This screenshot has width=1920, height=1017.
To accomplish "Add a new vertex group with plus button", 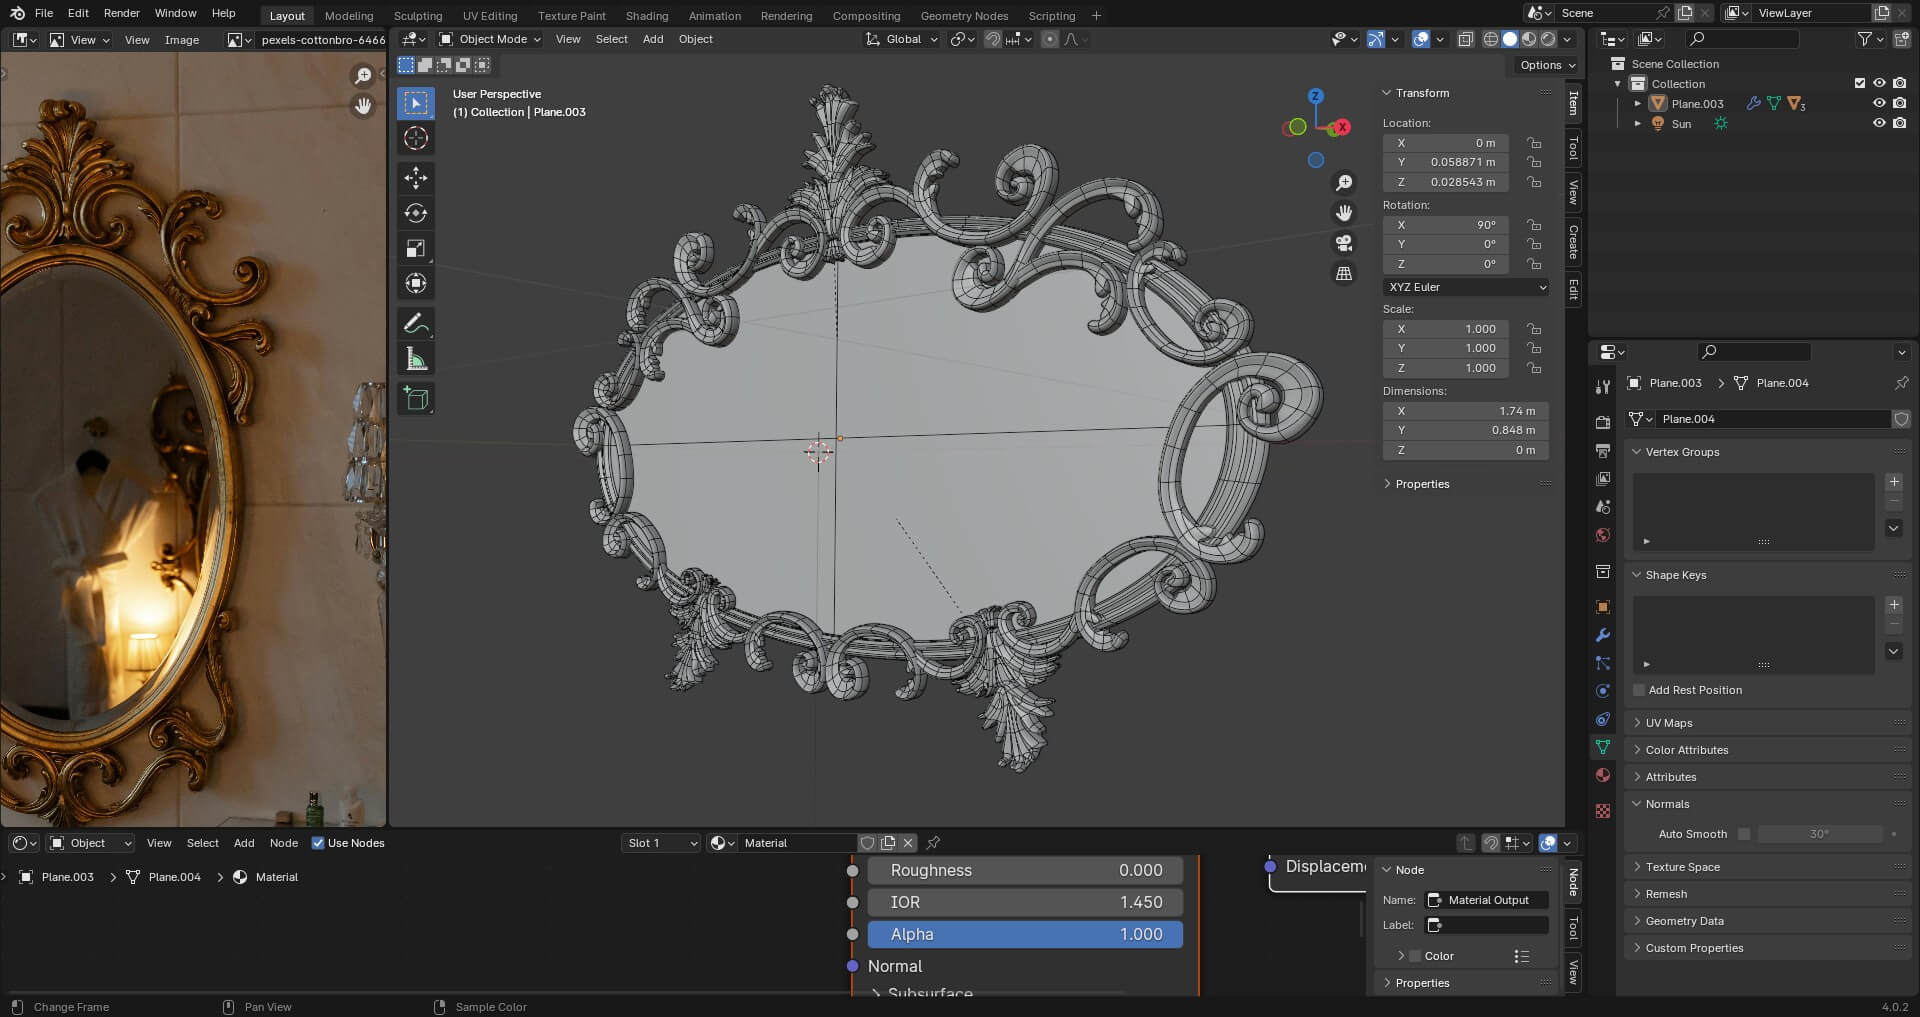I will coord(1894,482).
